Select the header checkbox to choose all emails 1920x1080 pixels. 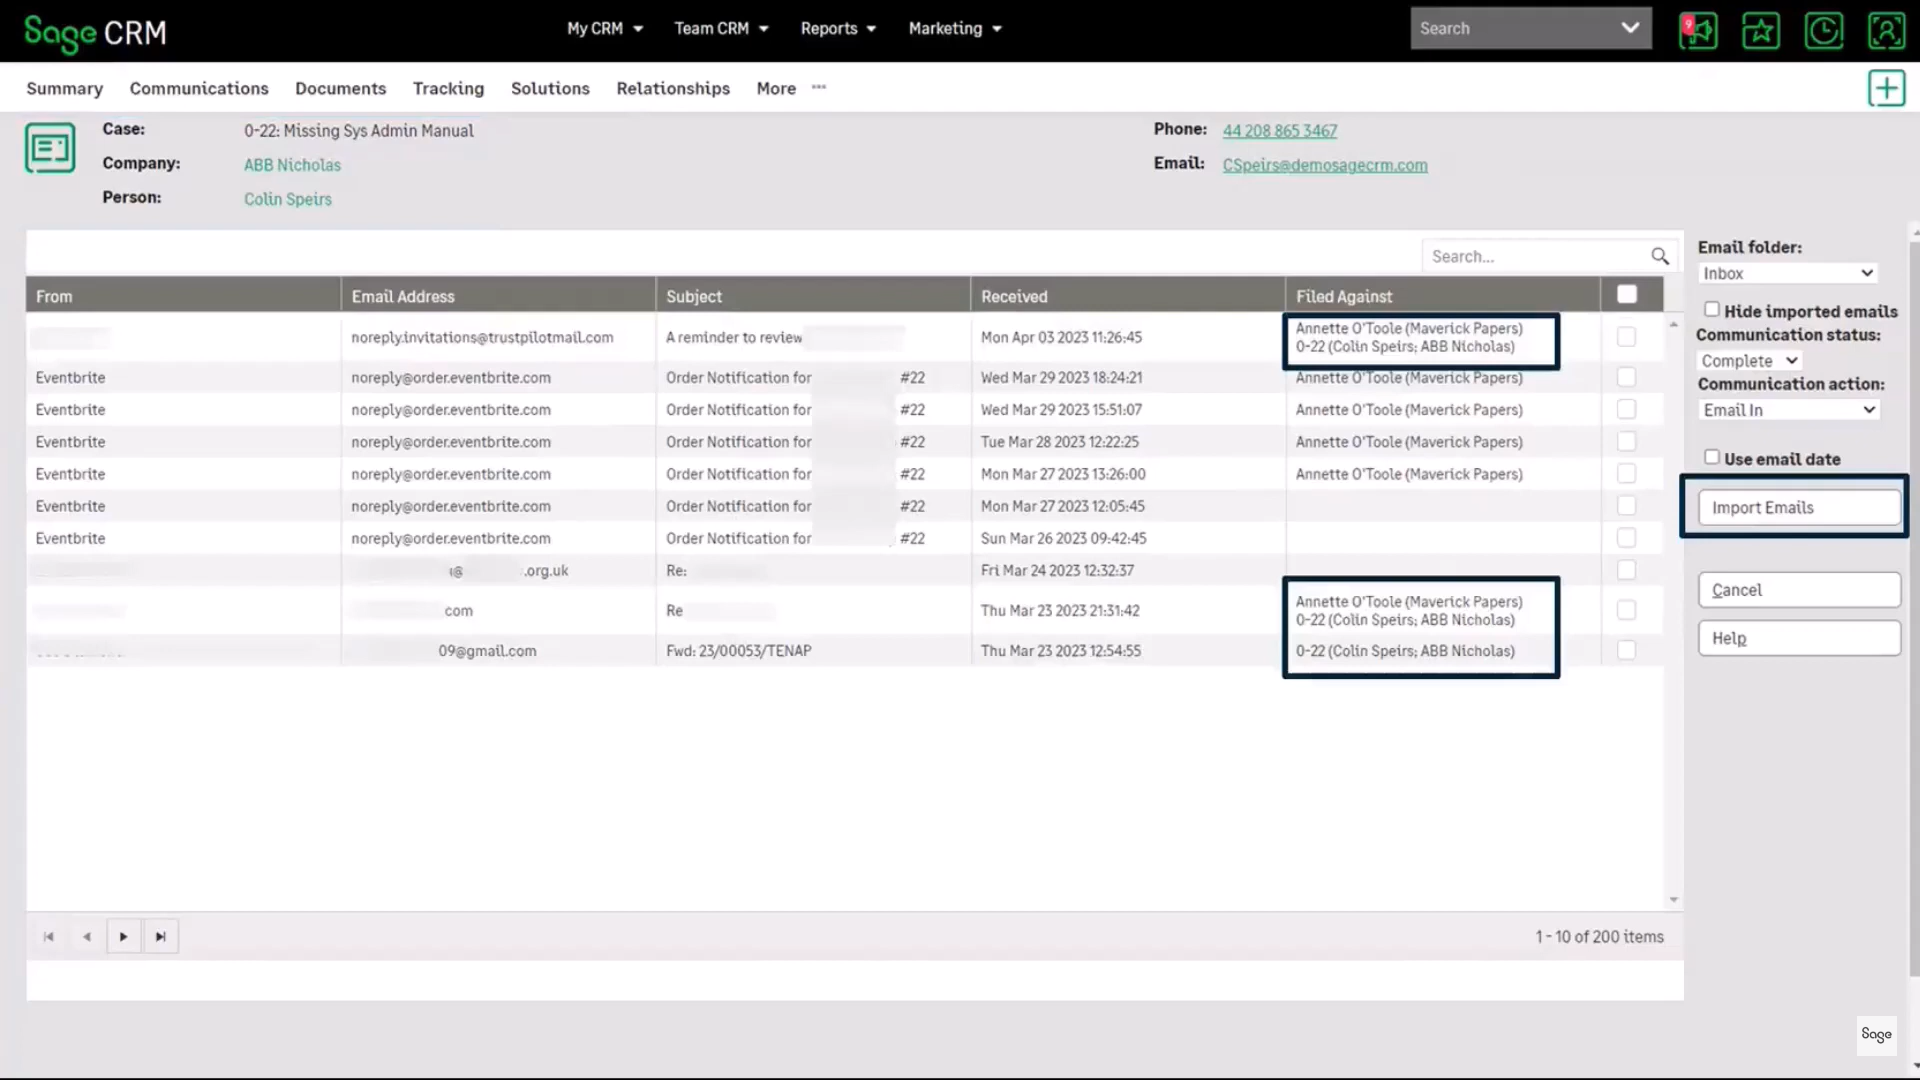1626,293
